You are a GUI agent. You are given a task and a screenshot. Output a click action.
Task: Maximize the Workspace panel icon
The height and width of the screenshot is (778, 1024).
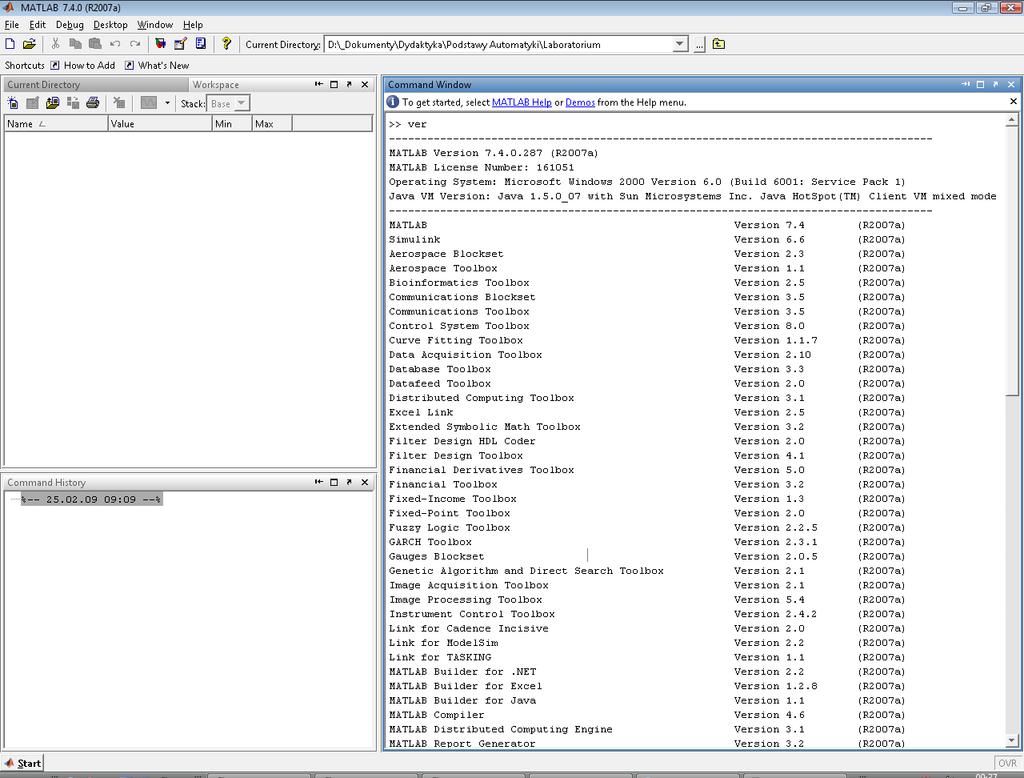click(334, 84)
